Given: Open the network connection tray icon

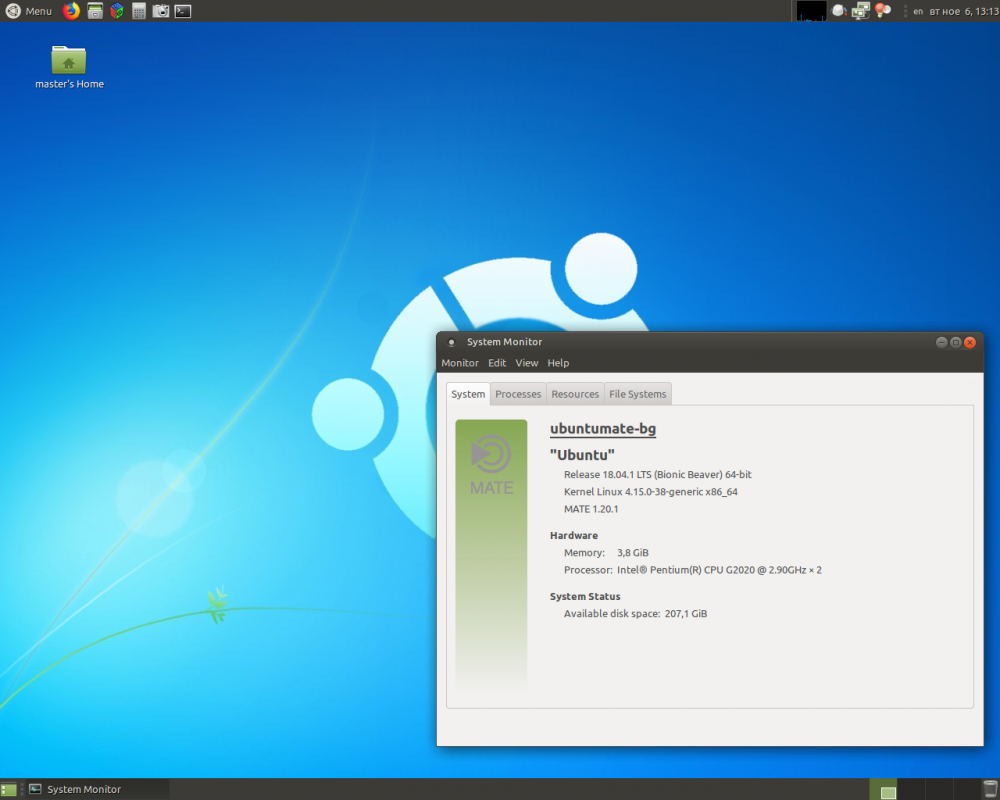Looking at the screenshot, I should click(x=860, y=11).
